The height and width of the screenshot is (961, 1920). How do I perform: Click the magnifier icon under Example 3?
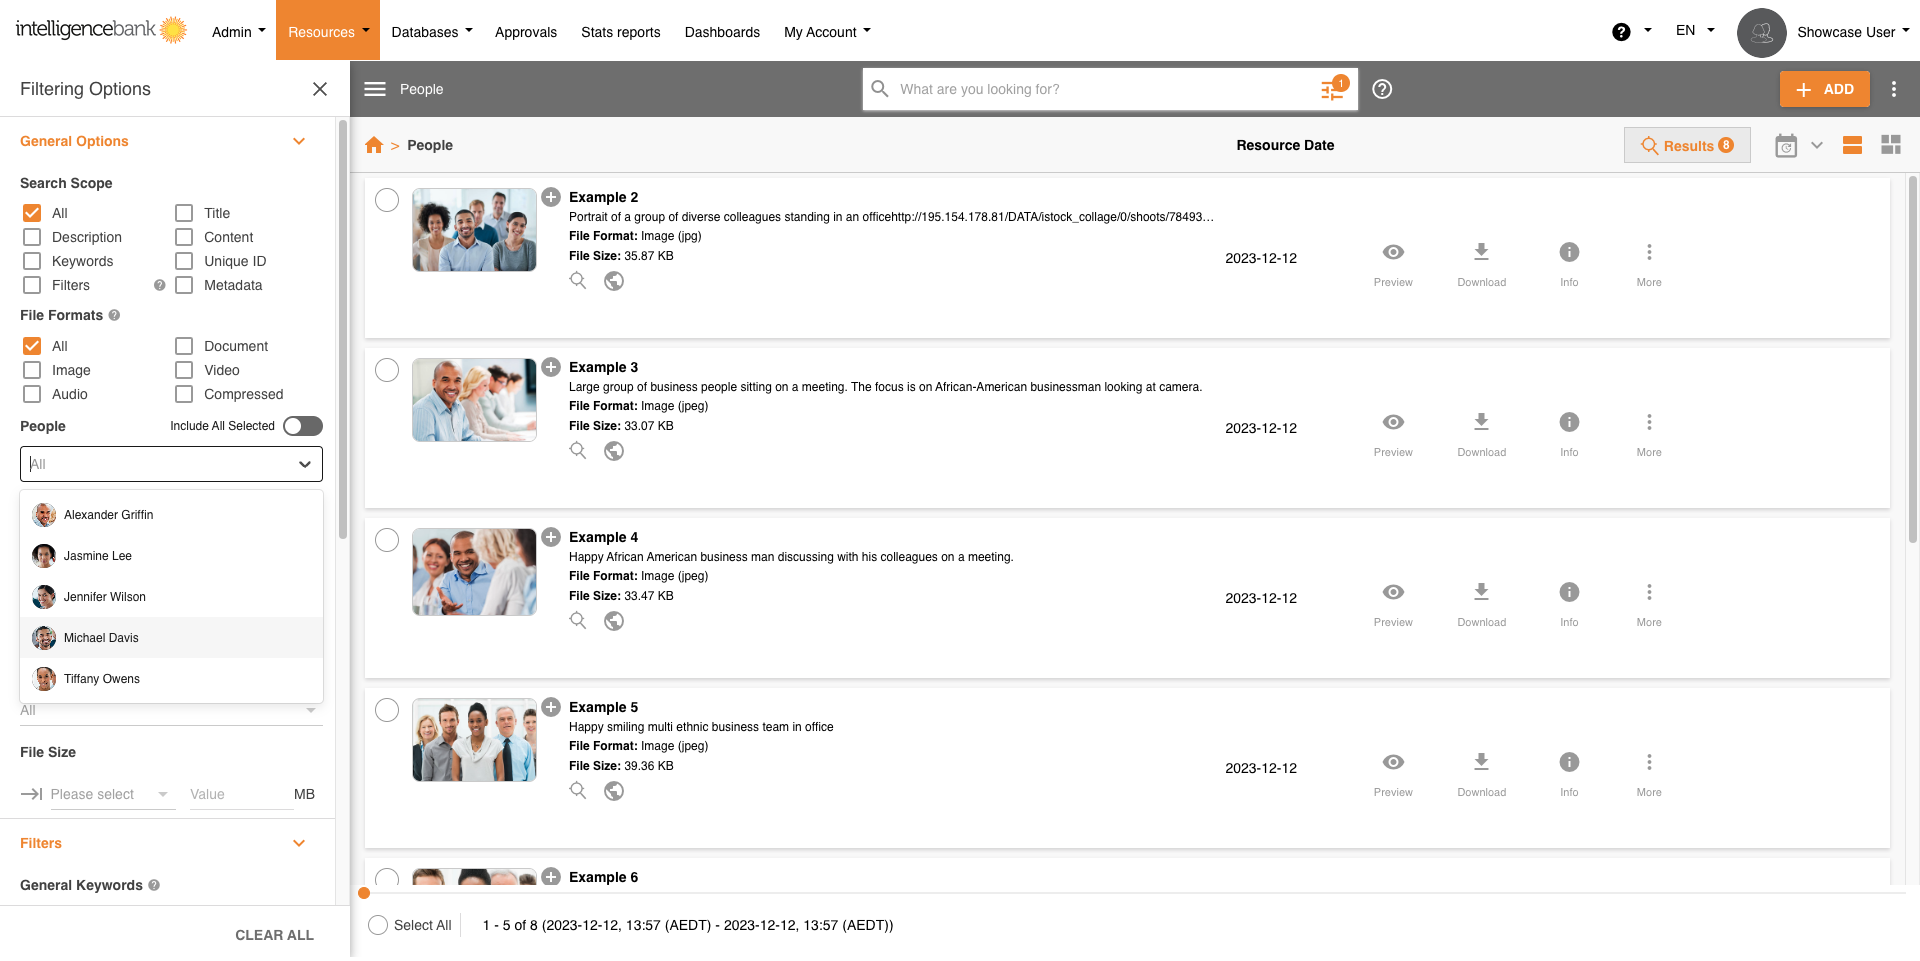pos(578,451)
